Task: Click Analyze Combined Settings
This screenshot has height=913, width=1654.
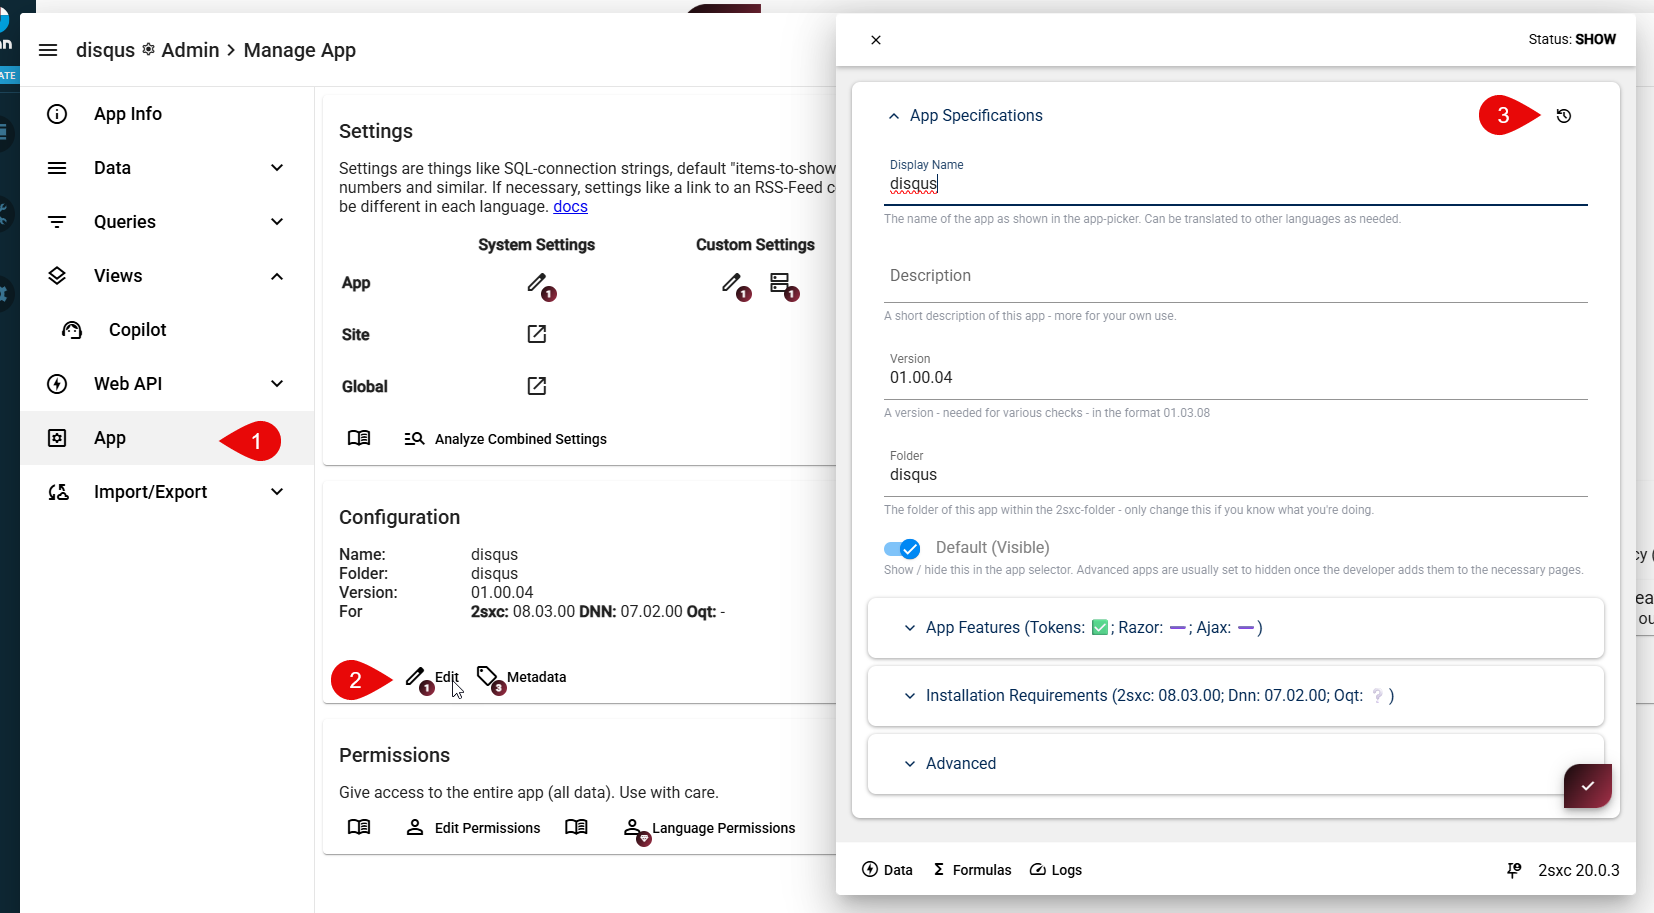Action: pyautogui.click(x=506, y=439)
